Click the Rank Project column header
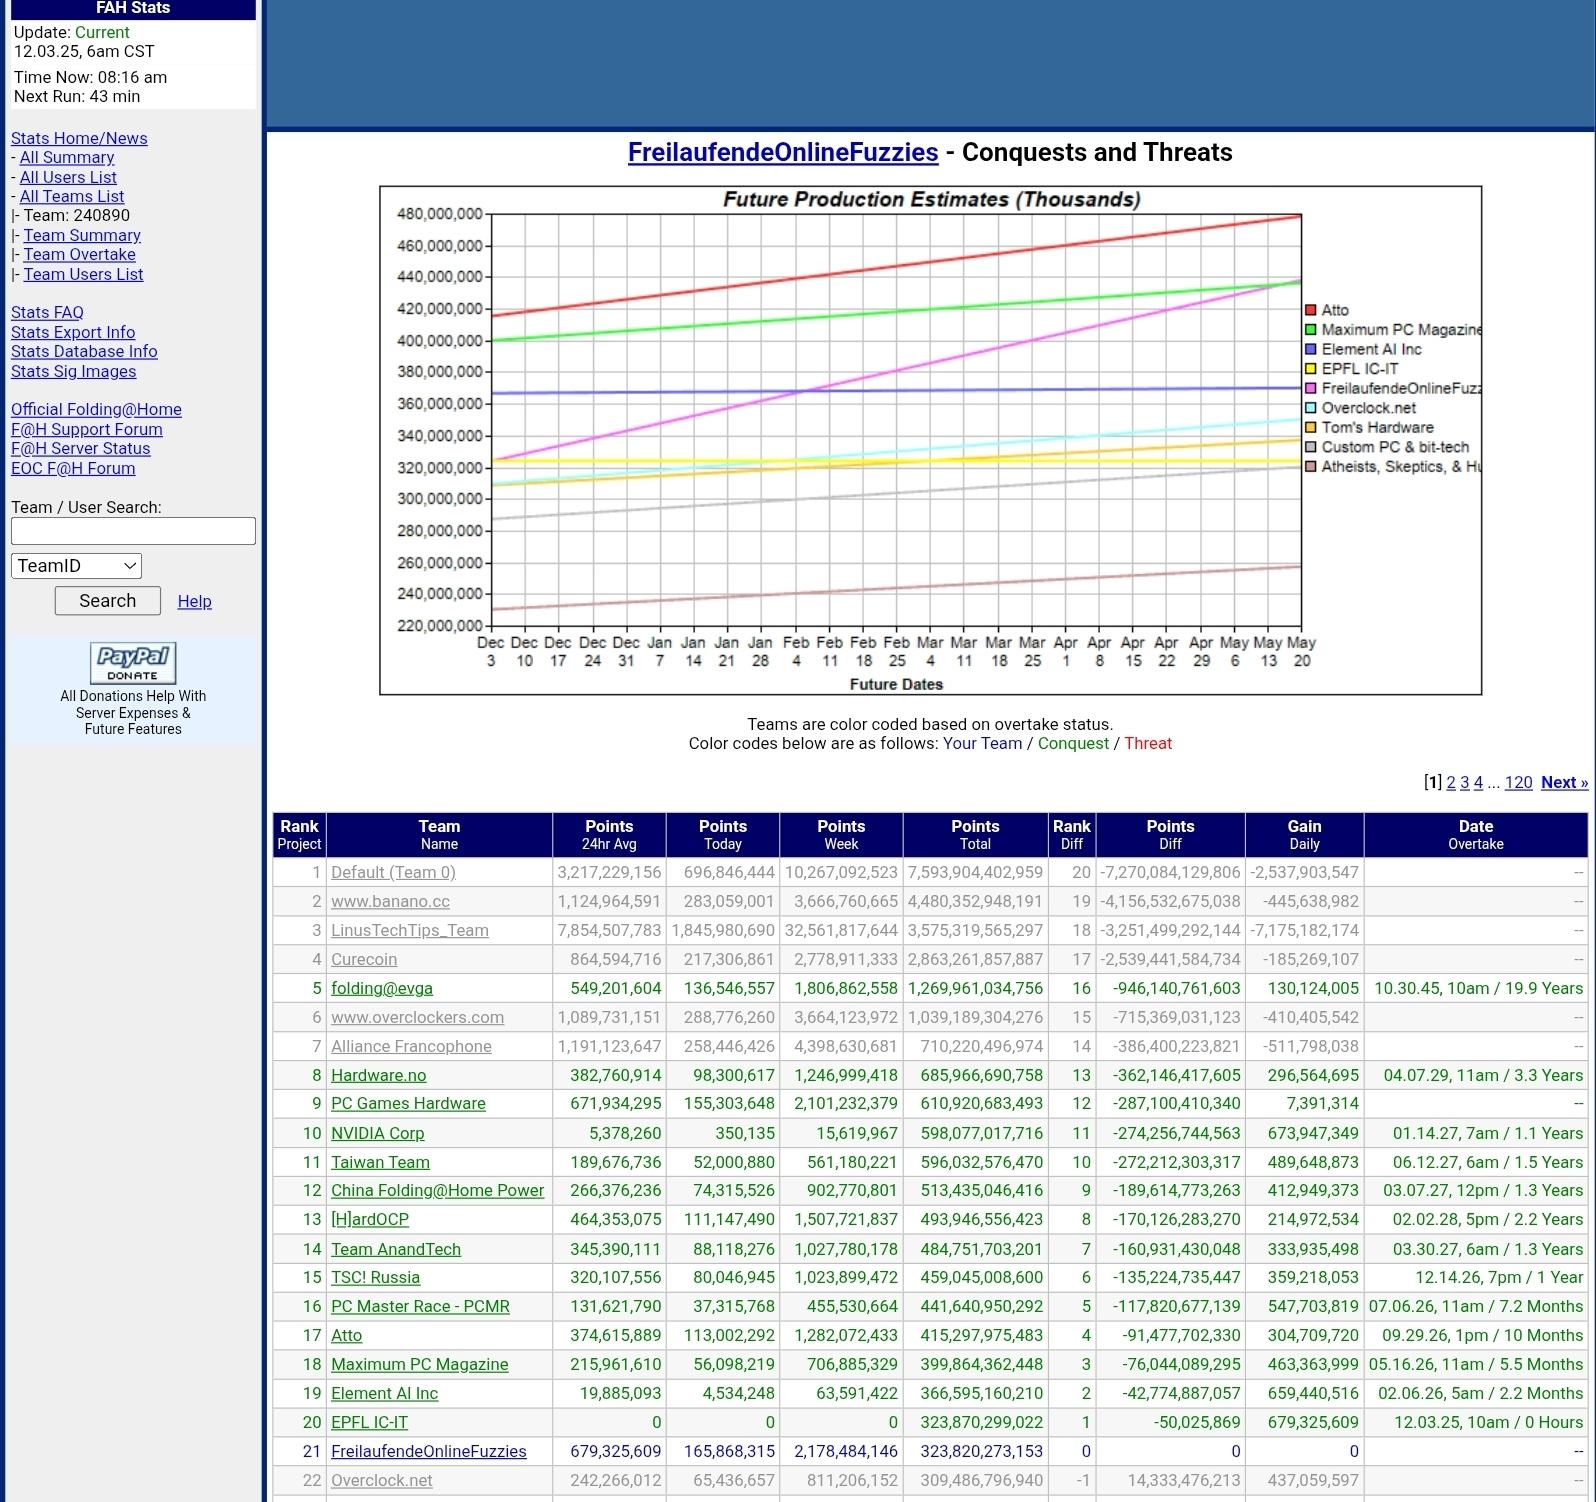The width and height of the screenshot is (1596, 1502). click(x=299, y=834)
